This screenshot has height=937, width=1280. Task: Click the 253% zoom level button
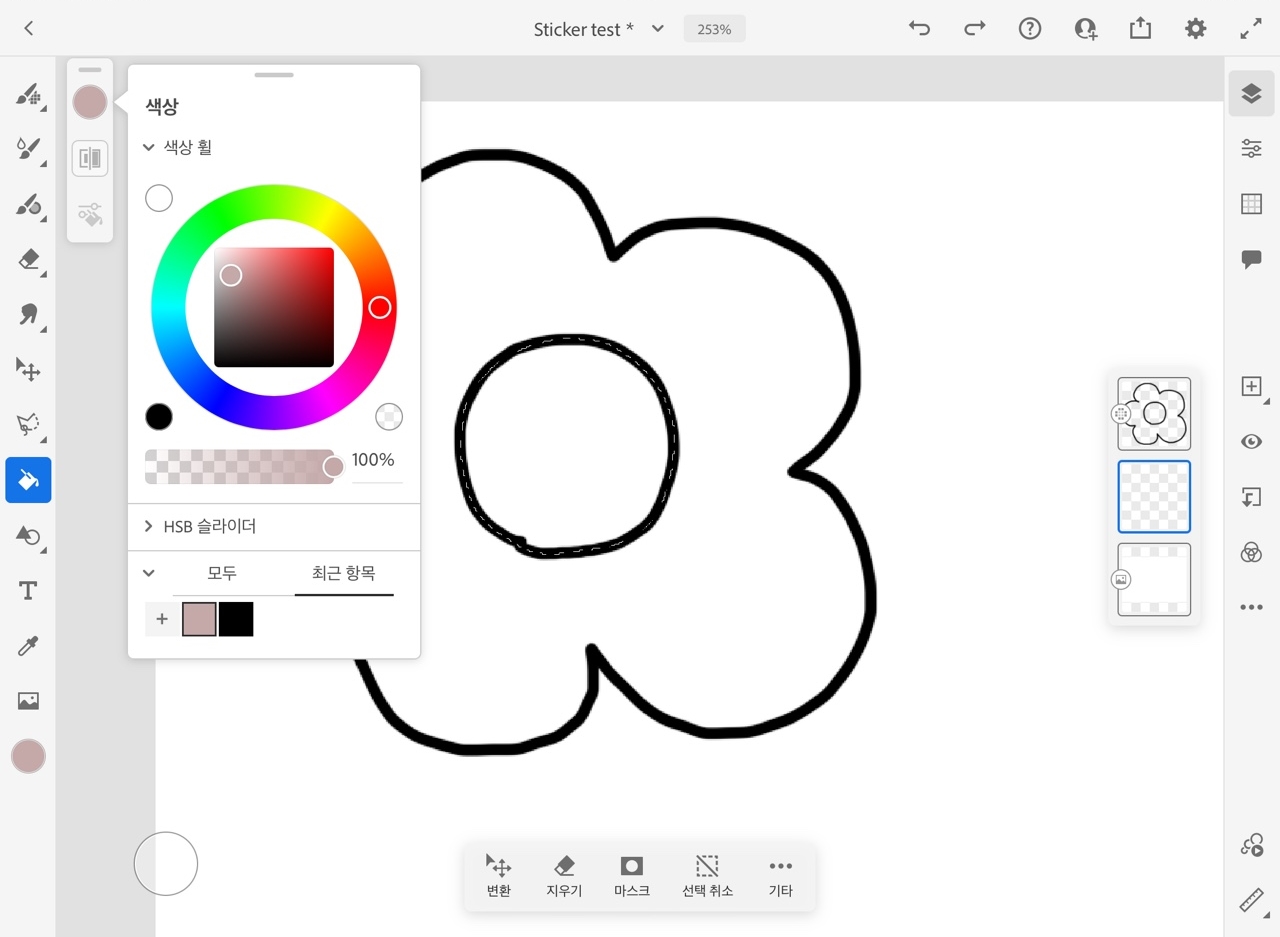[x=714, y=29]
